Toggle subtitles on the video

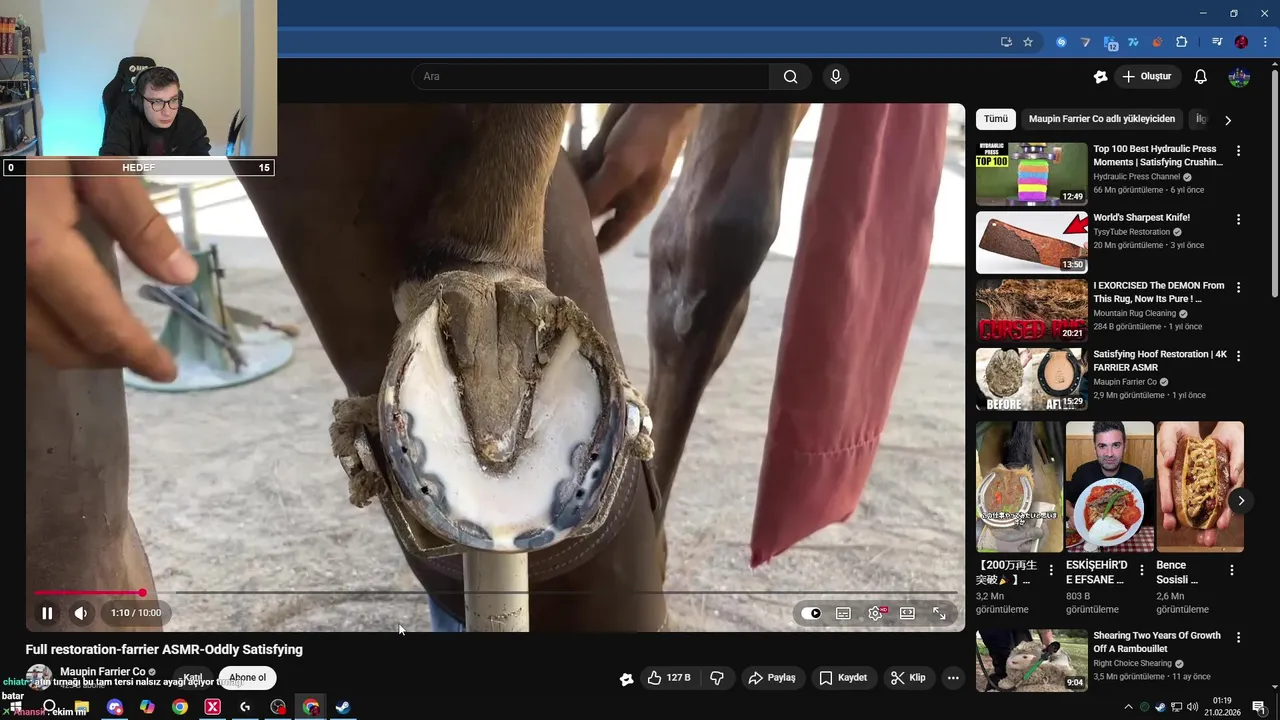pyautogui.click(x=843, y=613)
